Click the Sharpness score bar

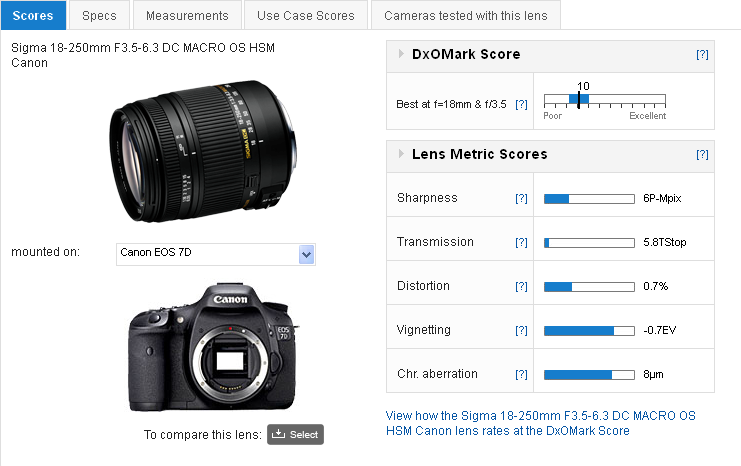click(x=589, y=199)
